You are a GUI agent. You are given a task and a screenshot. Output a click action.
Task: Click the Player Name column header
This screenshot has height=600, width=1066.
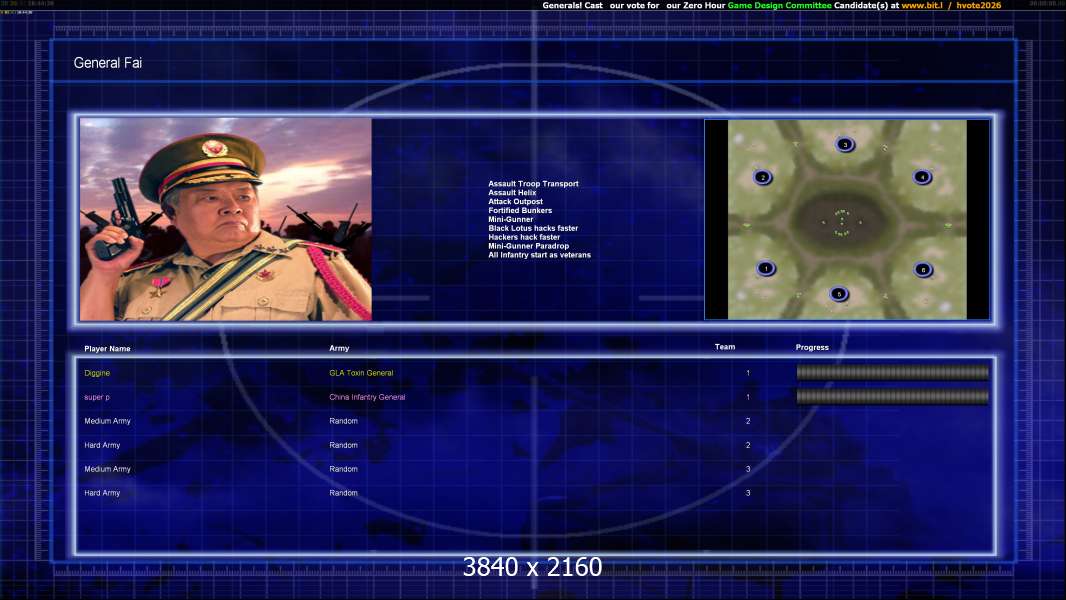pos(107,349)
